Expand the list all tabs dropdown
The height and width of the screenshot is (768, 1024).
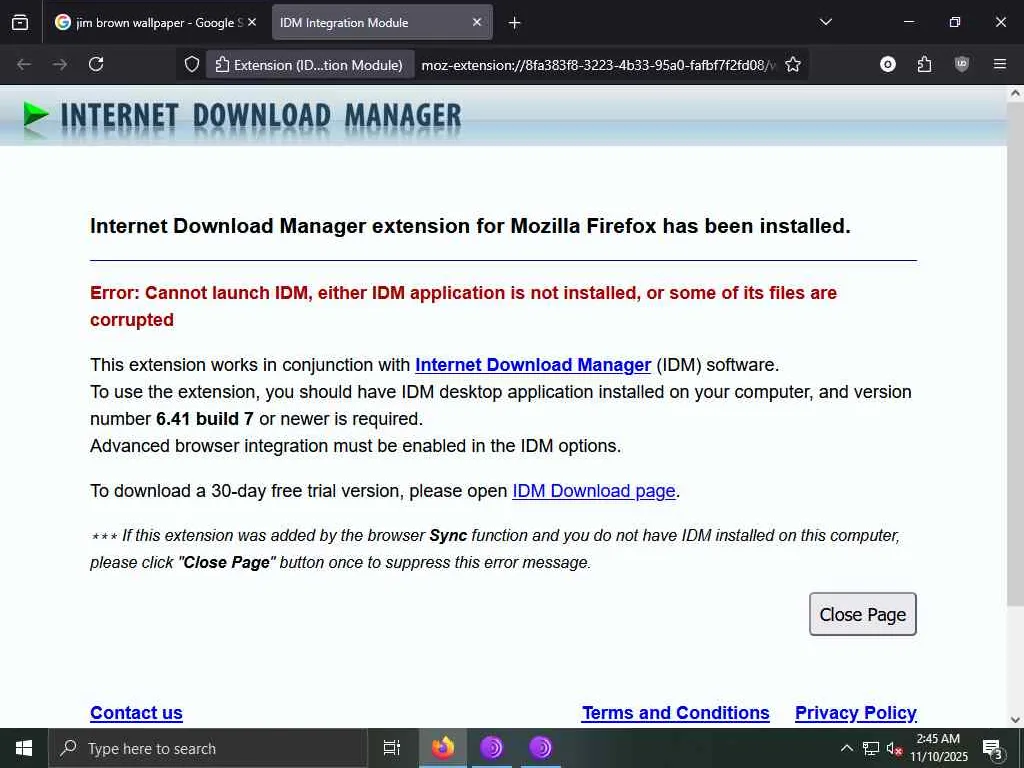click(825, 22)
